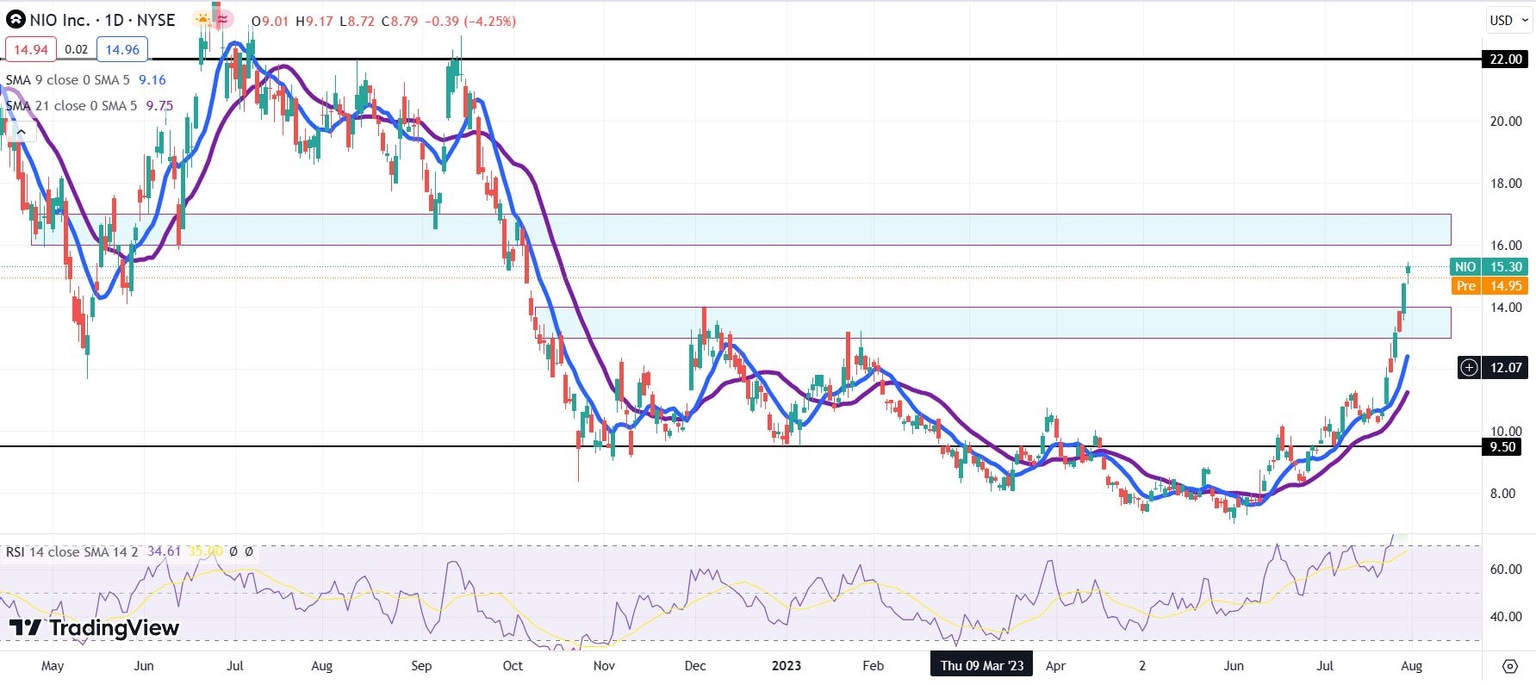Click the NIO company logo icon
Image resolution: width=1536 pixels, height=685 pixels.
[16, 20]
